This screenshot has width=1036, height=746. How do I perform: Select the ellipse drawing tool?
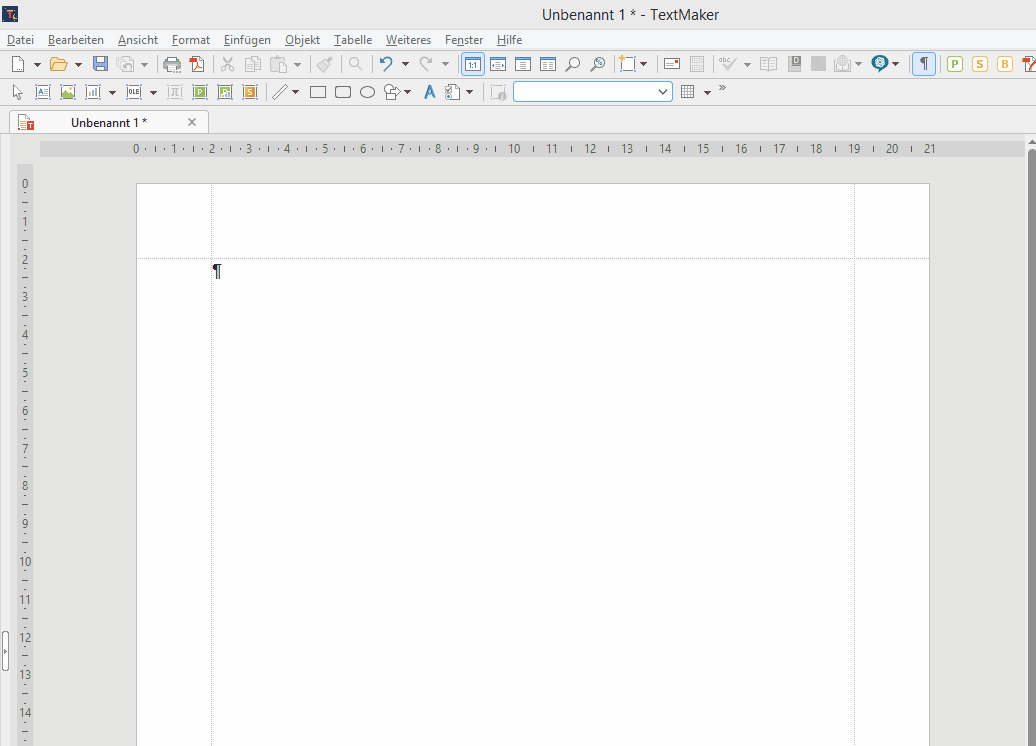click(367, 92)
